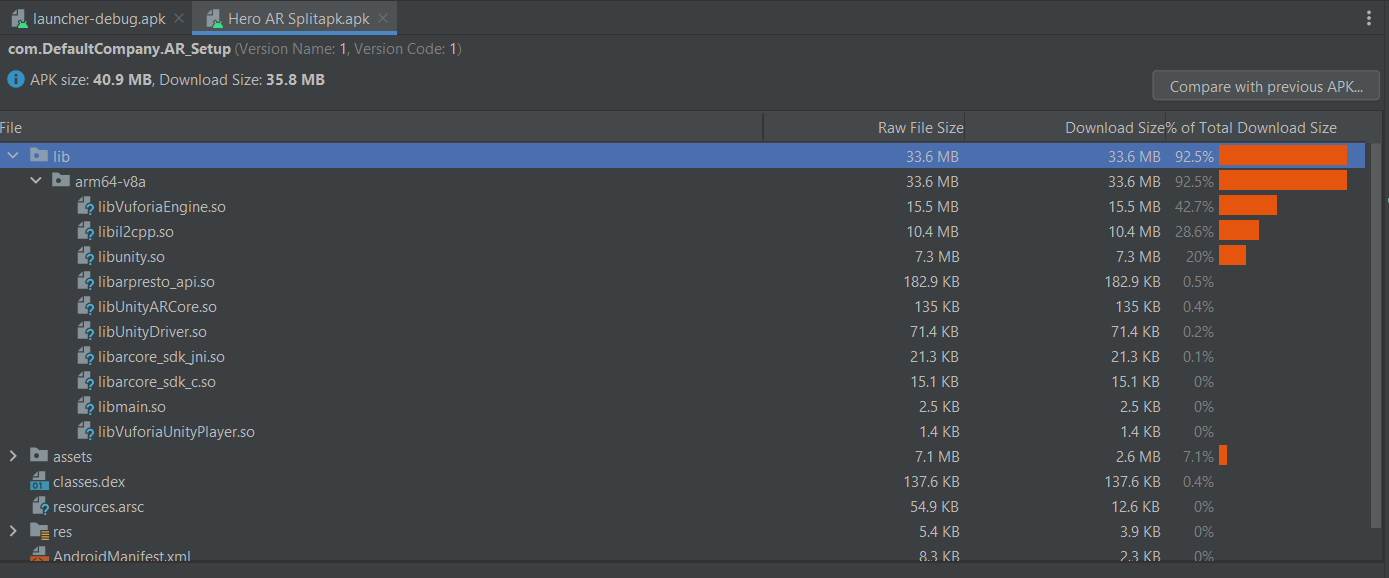Viewport: 1389px width, 578px height.
Task: Click the libil2cpp.so download size bar
Action: pyautogui.click(x=1238, y=231)
